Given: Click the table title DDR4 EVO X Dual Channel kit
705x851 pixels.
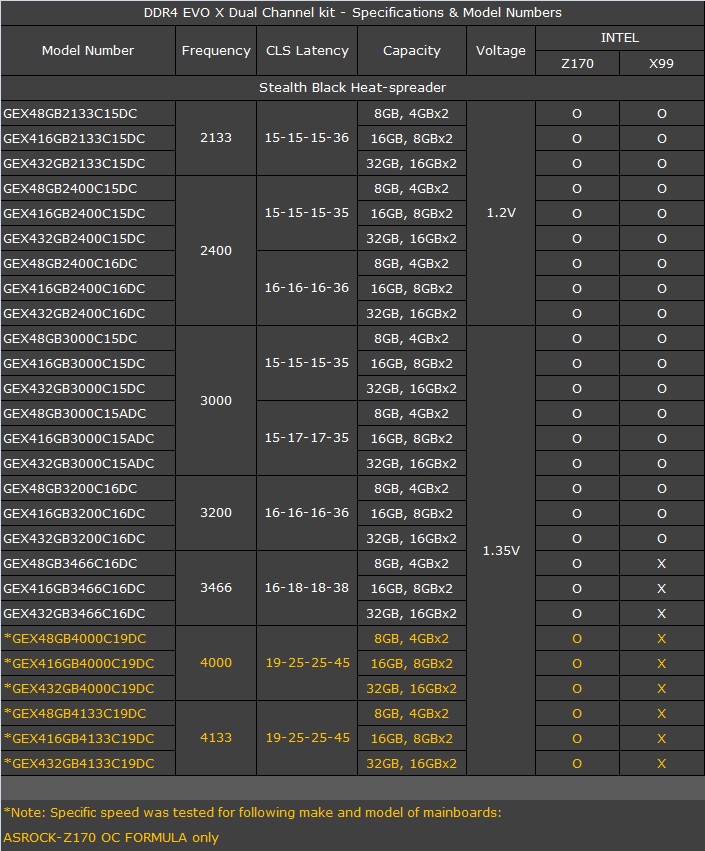Looking at the screenshot, I should click(x=352, y=13).
